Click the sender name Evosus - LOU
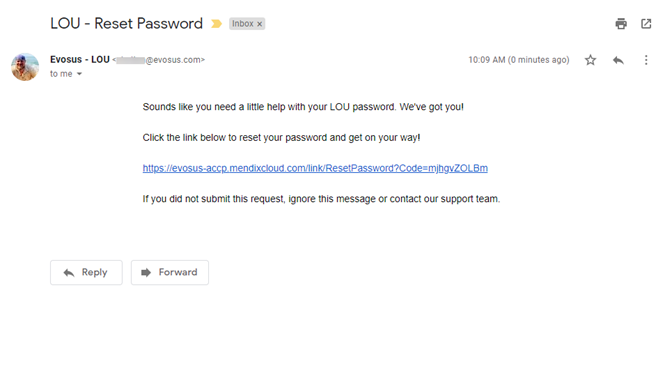 (80, 60)
